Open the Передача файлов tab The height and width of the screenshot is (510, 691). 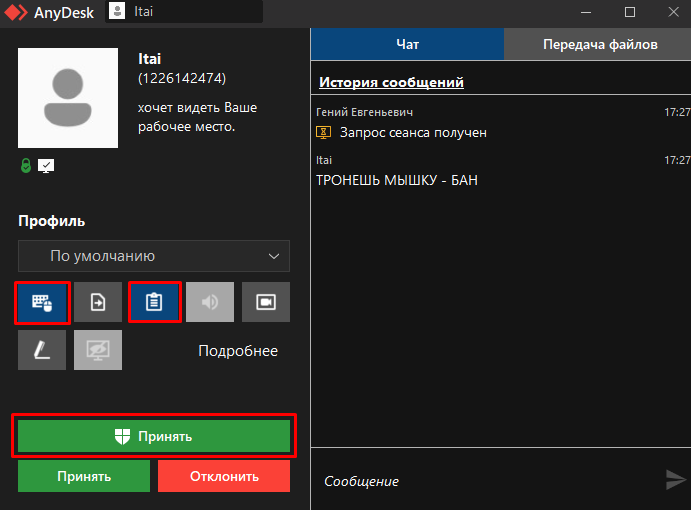pyautogui.click(x=600, y=45)
